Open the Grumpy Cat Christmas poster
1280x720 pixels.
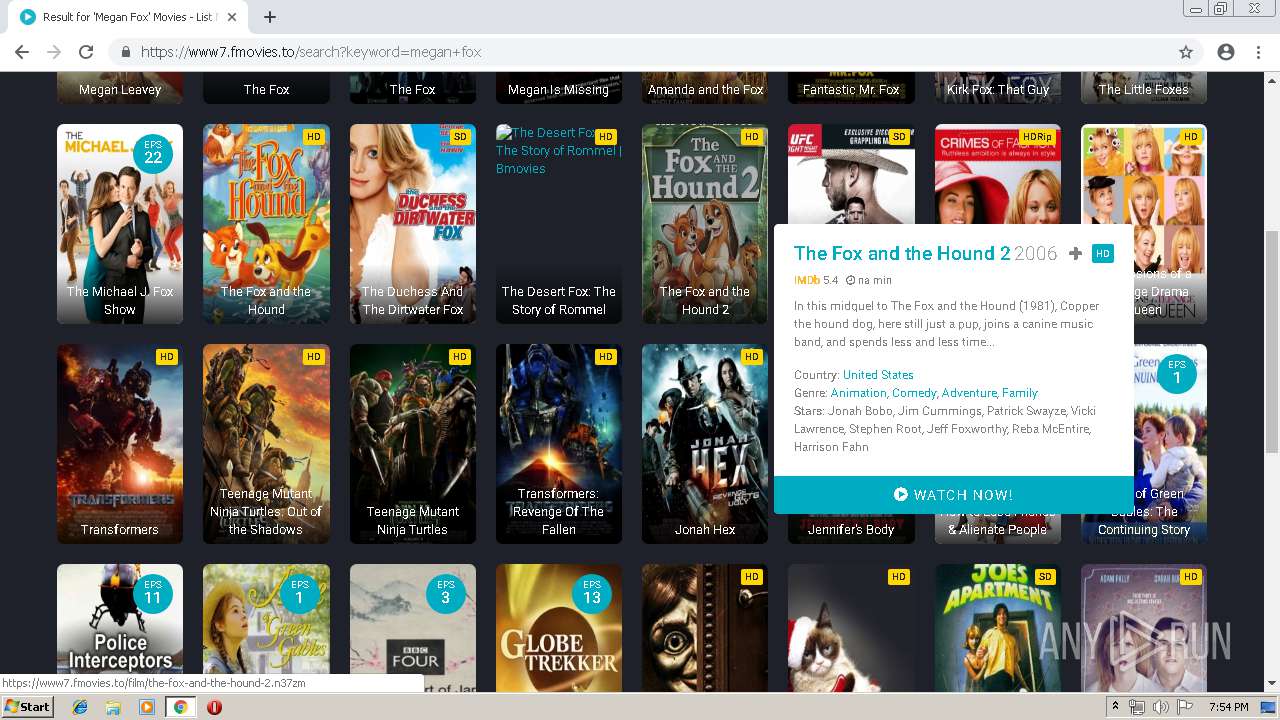point(851,627)
